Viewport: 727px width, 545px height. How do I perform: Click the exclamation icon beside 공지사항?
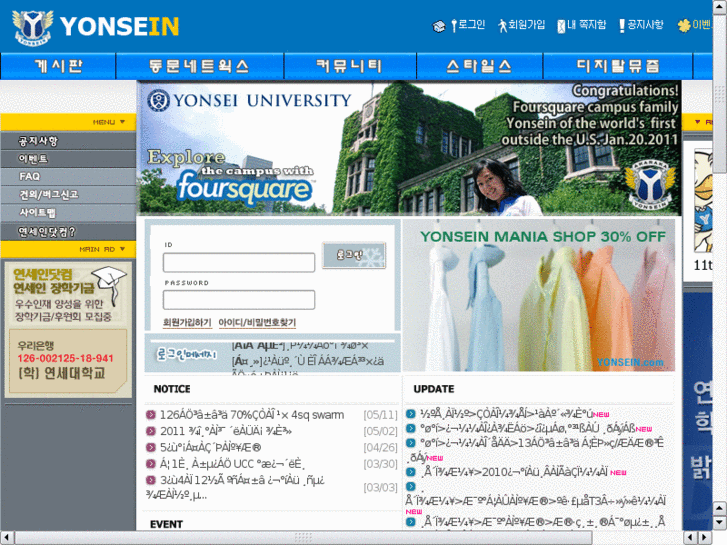[x=622, y=26]
